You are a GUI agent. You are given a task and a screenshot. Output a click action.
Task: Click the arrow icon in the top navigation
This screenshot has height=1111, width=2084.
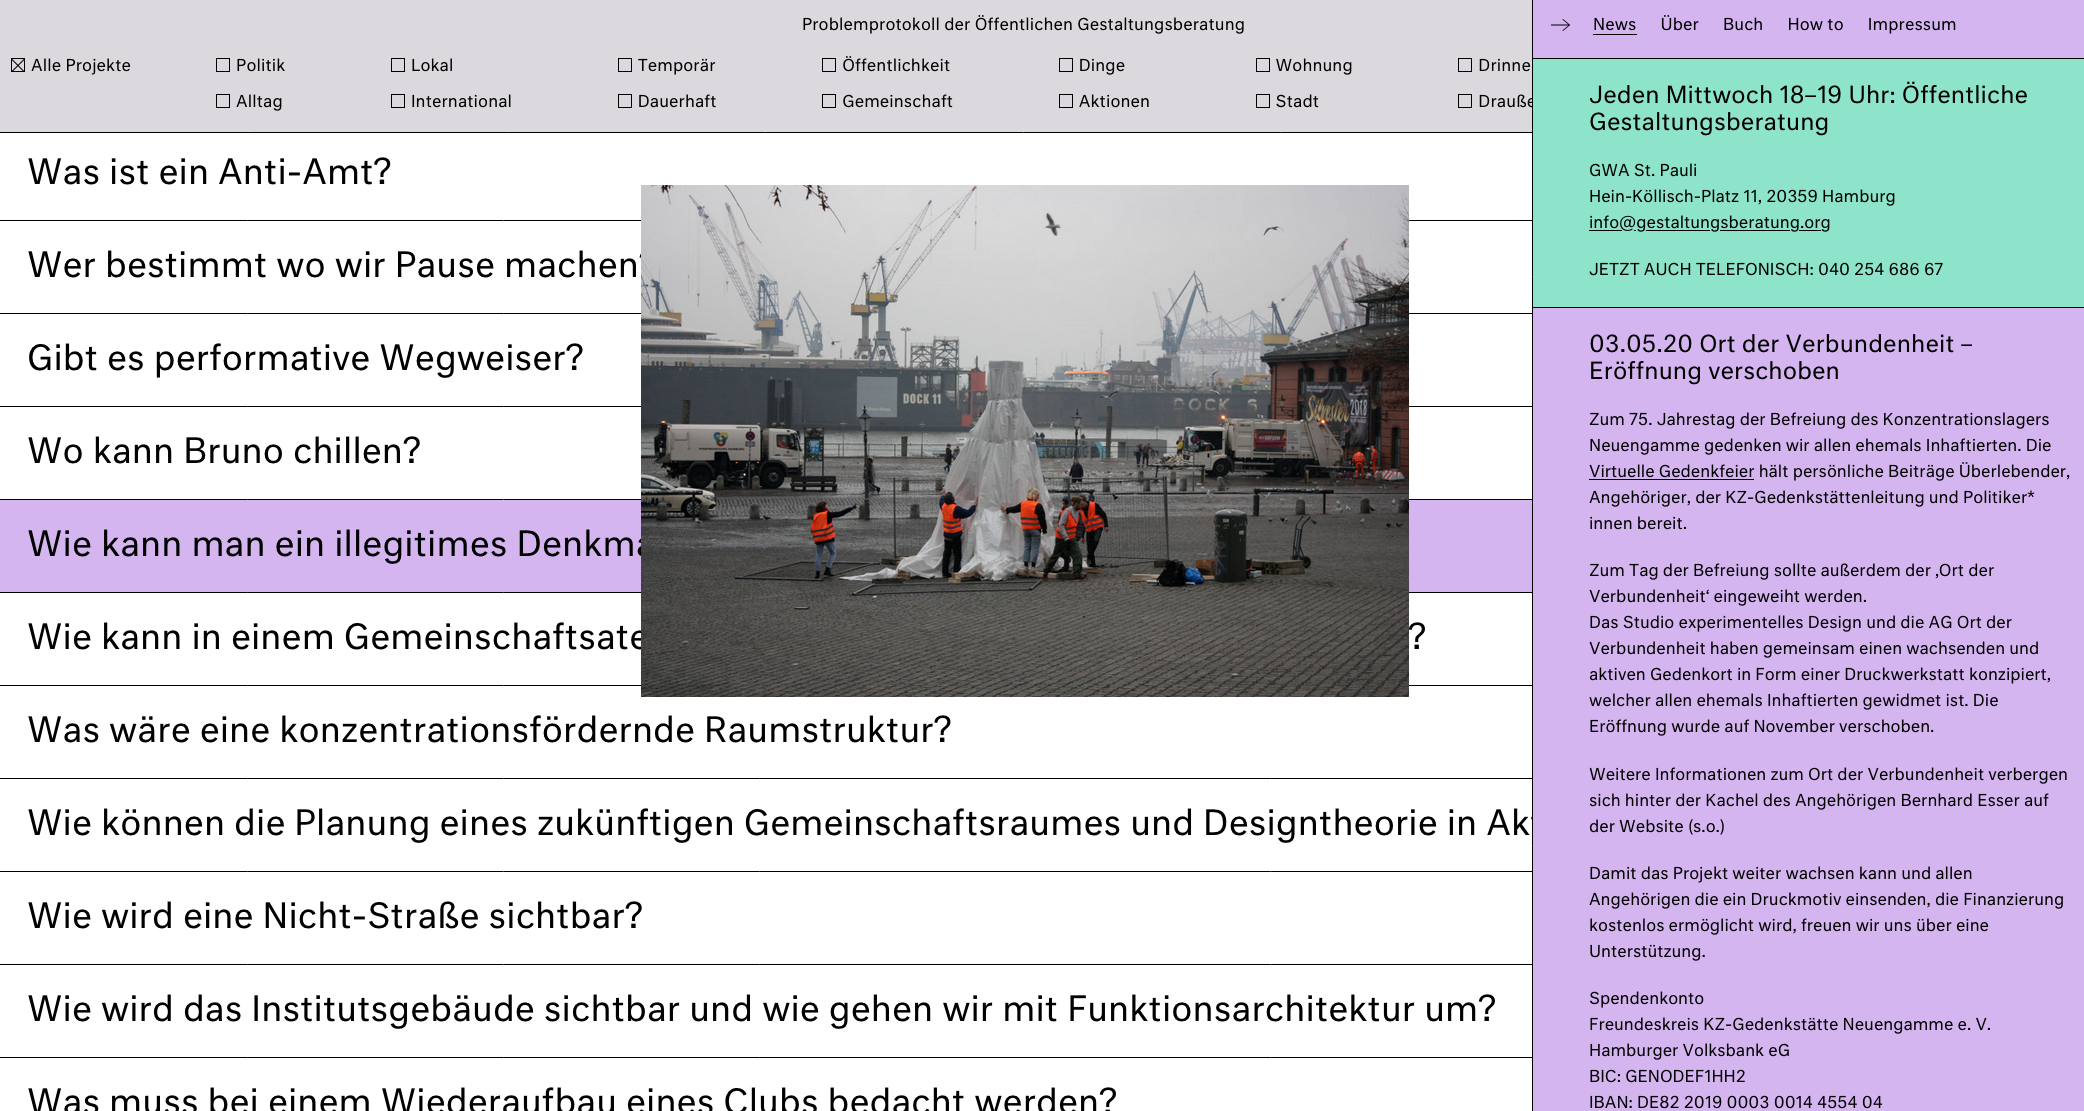(x=1560, y=24)
